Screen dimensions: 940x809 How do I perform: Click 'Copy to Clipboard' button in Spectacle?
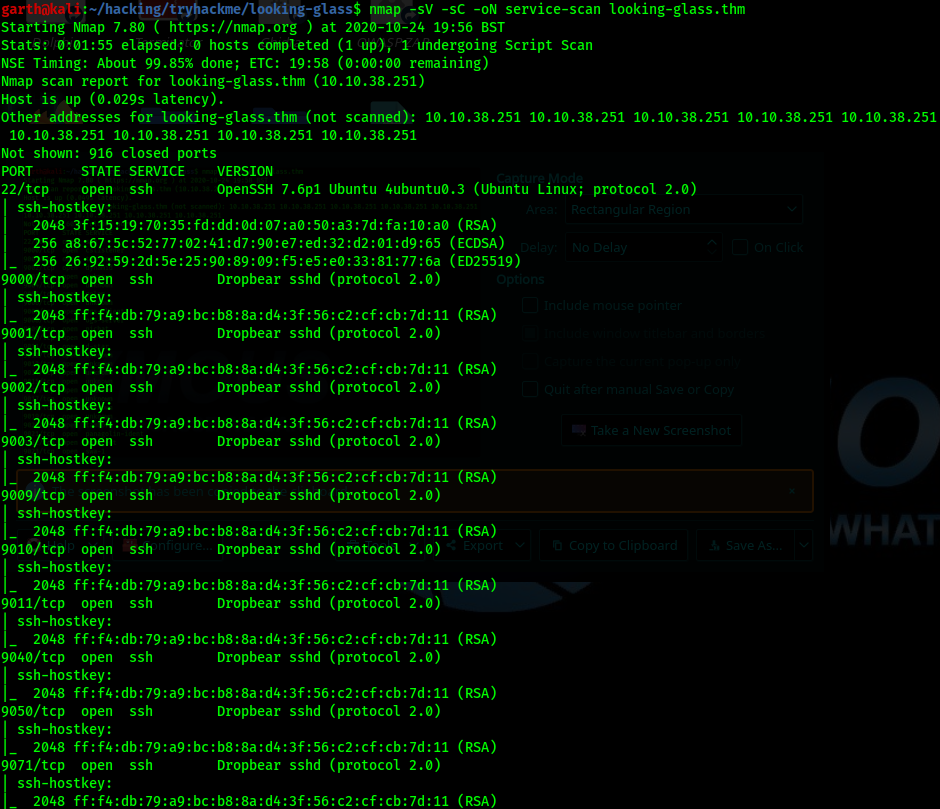(614, 545)
